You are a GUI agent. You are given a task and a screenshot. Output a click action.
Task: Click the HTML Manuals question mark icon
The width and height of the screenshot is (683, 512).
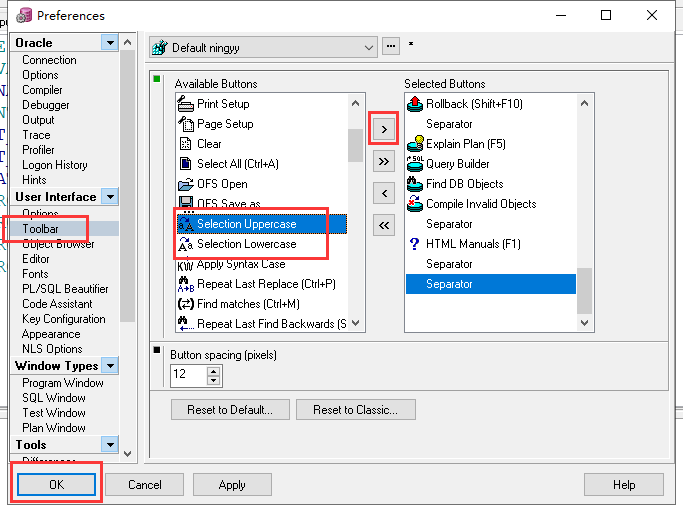[x=415, y=244]
